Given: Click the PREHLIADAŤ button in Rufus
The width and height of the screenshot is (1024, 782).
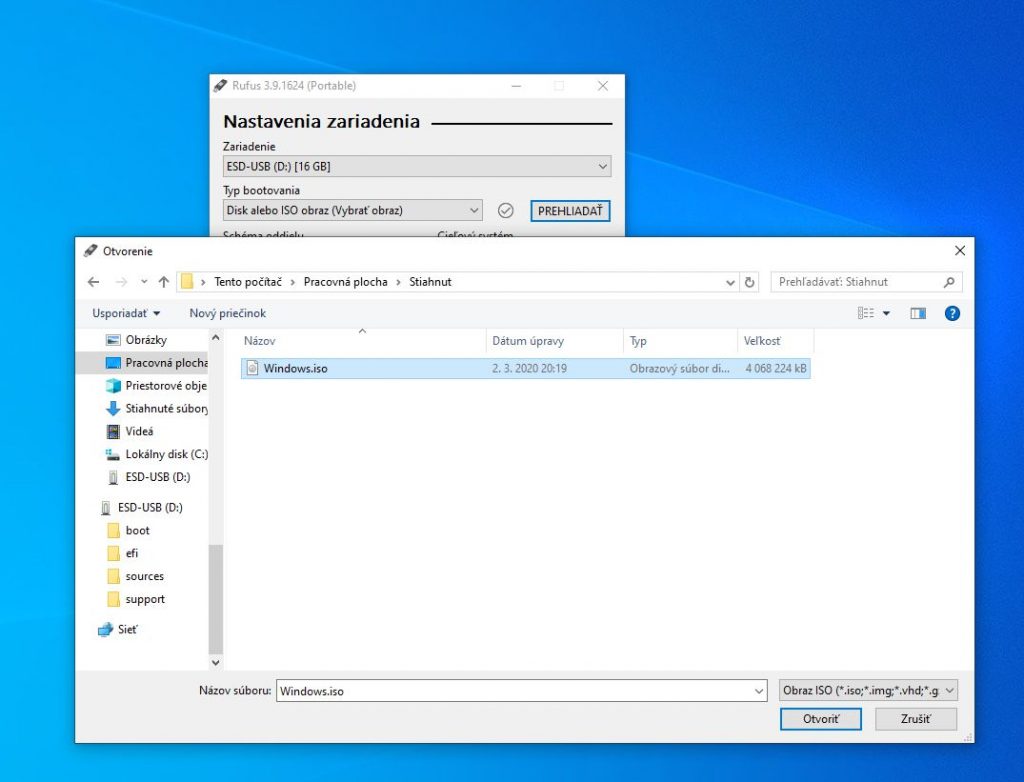Looking at the screenshot, I should 570,211.
